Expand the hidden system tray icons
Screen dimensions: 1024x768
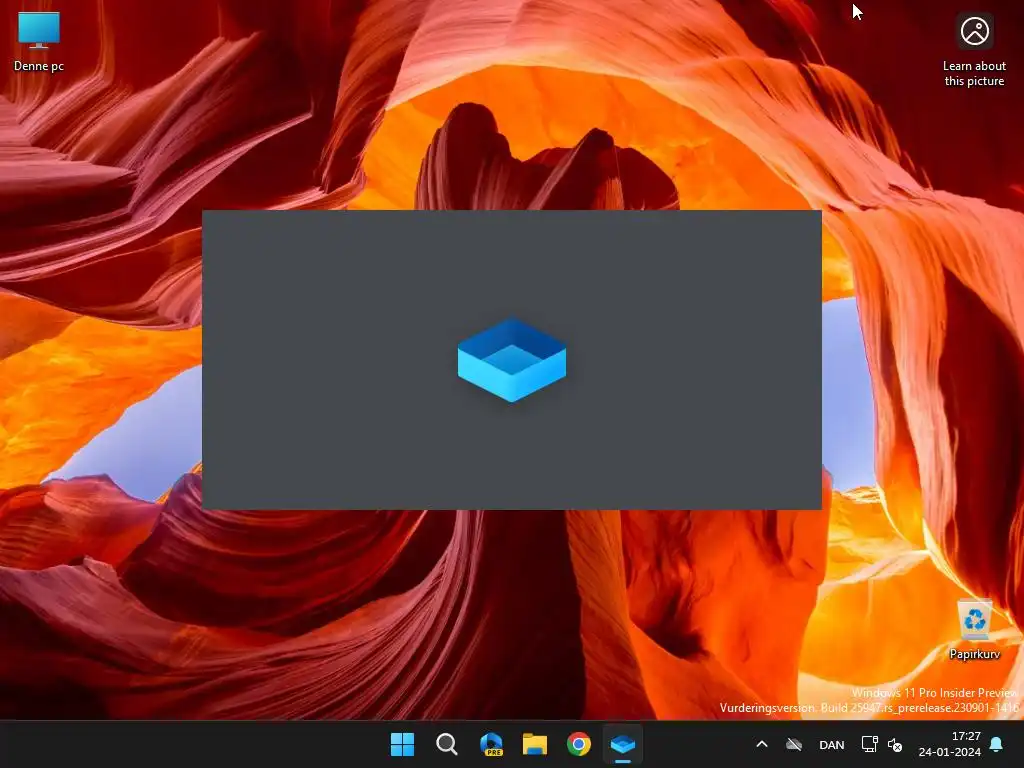click(761, 744)
